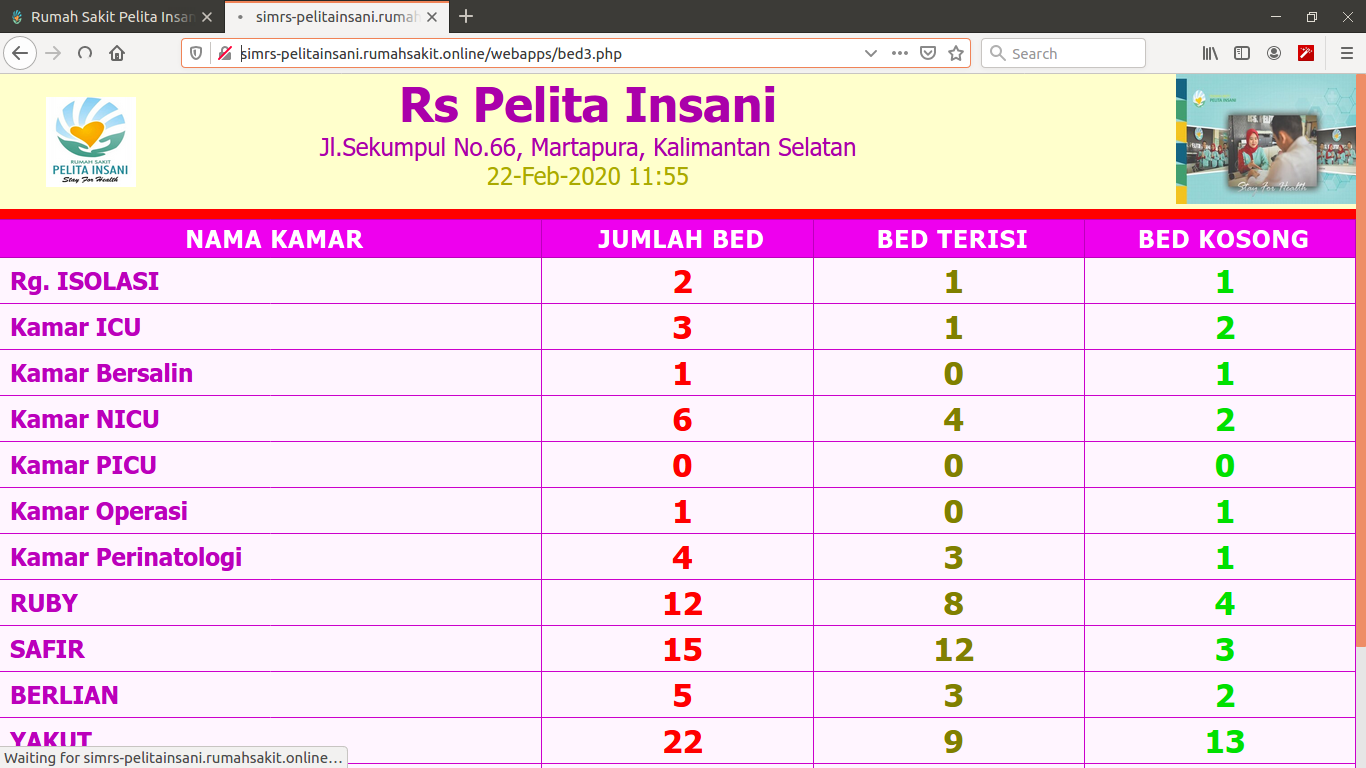Click the empty bed value 4 for RUBY
Viewport: 1366px width, 768px height.
(x=1225, y=604)
